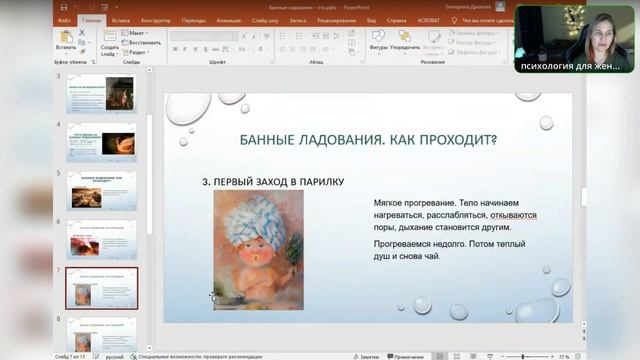
Task: Open the Arrange (Упорядочить) dropdown
Action: point(405,41)
